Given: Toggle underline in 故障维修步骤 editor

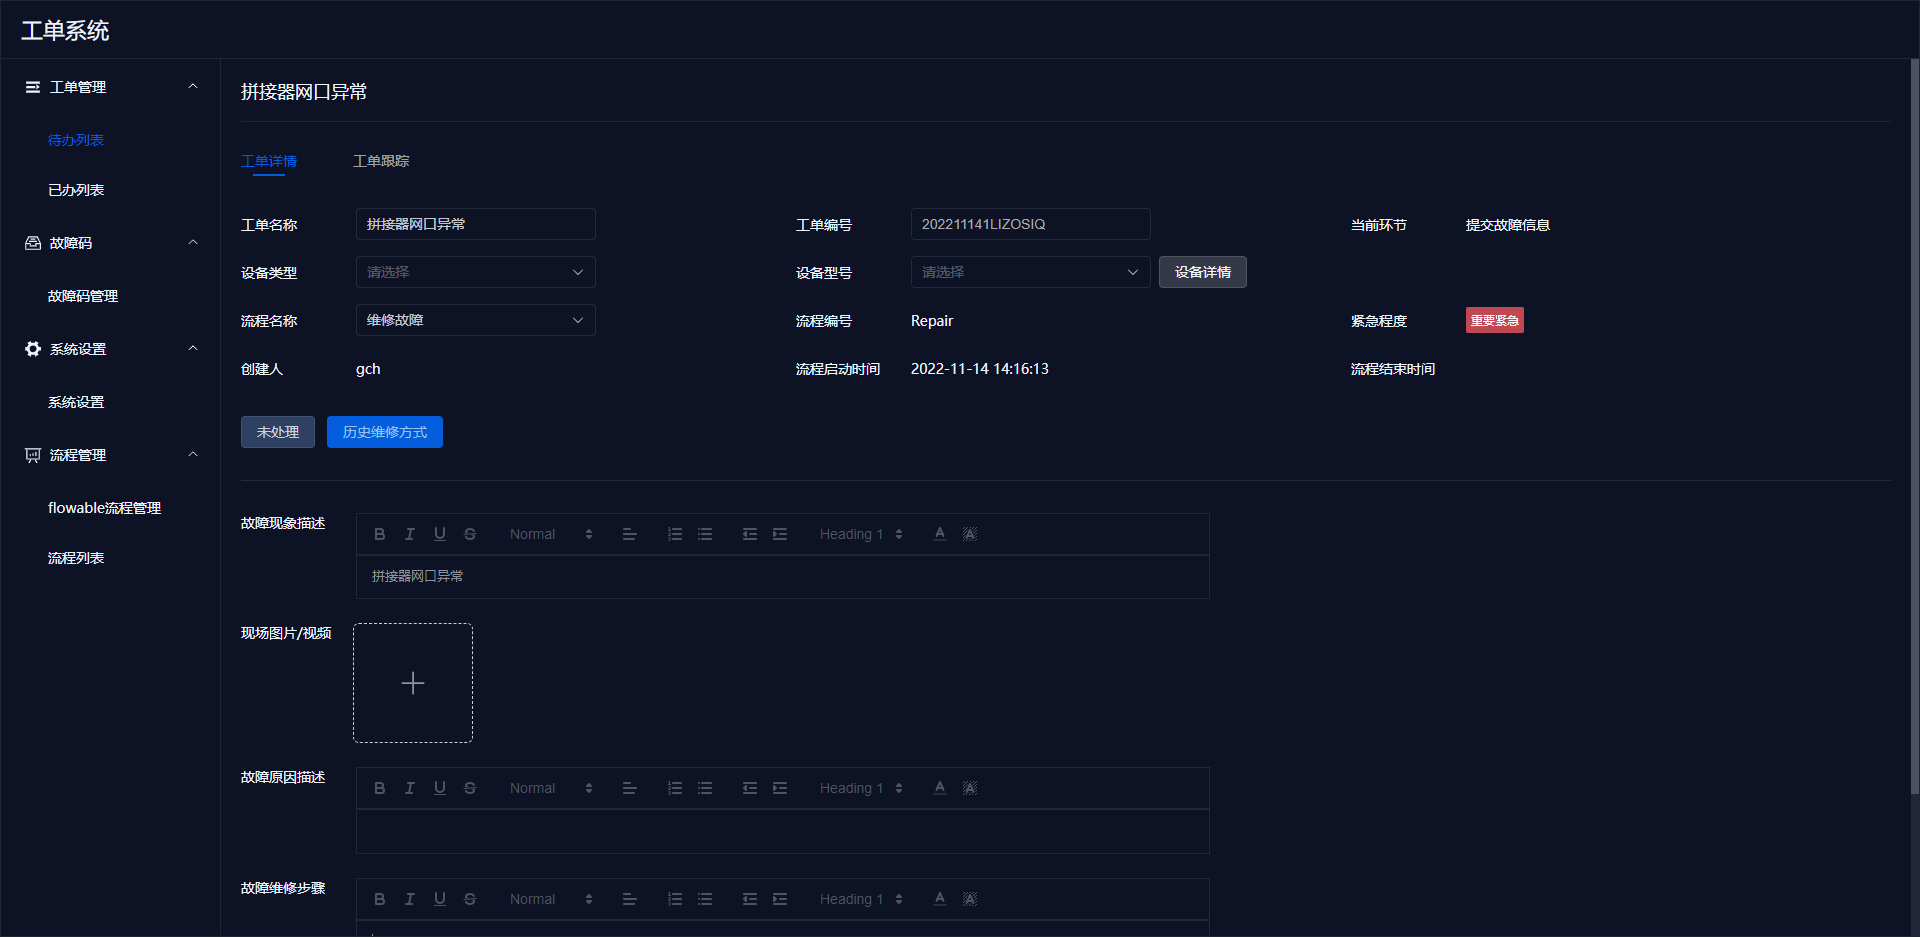Looking at the screenshot, I should (440, 899).
